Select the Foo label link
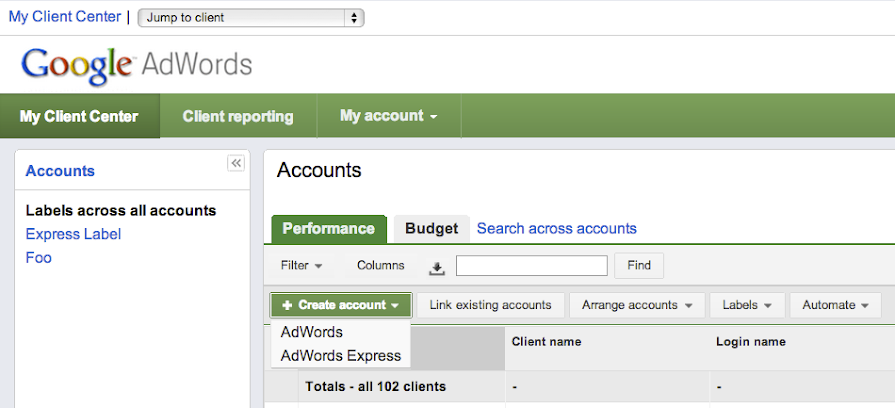This screenshot has height=408, width=895. 38,257
